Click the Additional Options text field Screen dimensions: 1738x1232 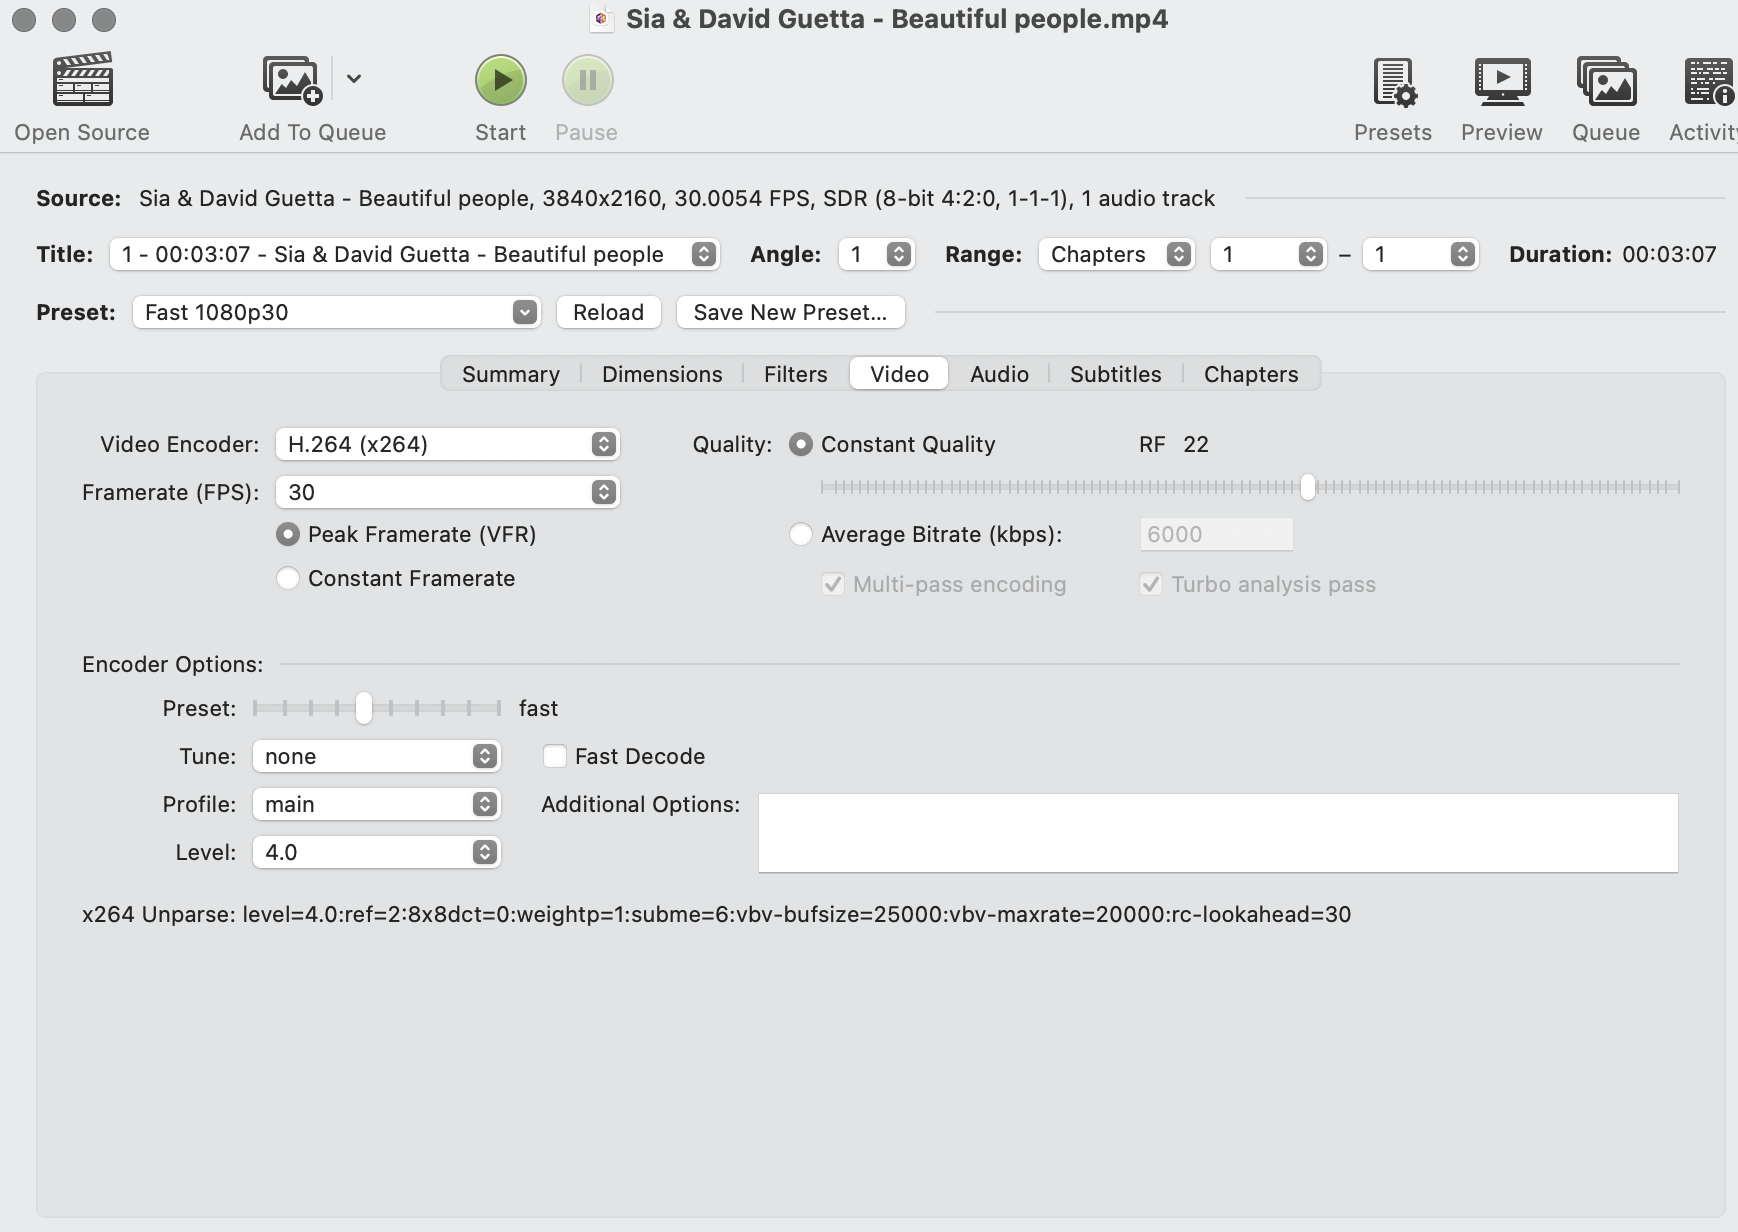1217,833
